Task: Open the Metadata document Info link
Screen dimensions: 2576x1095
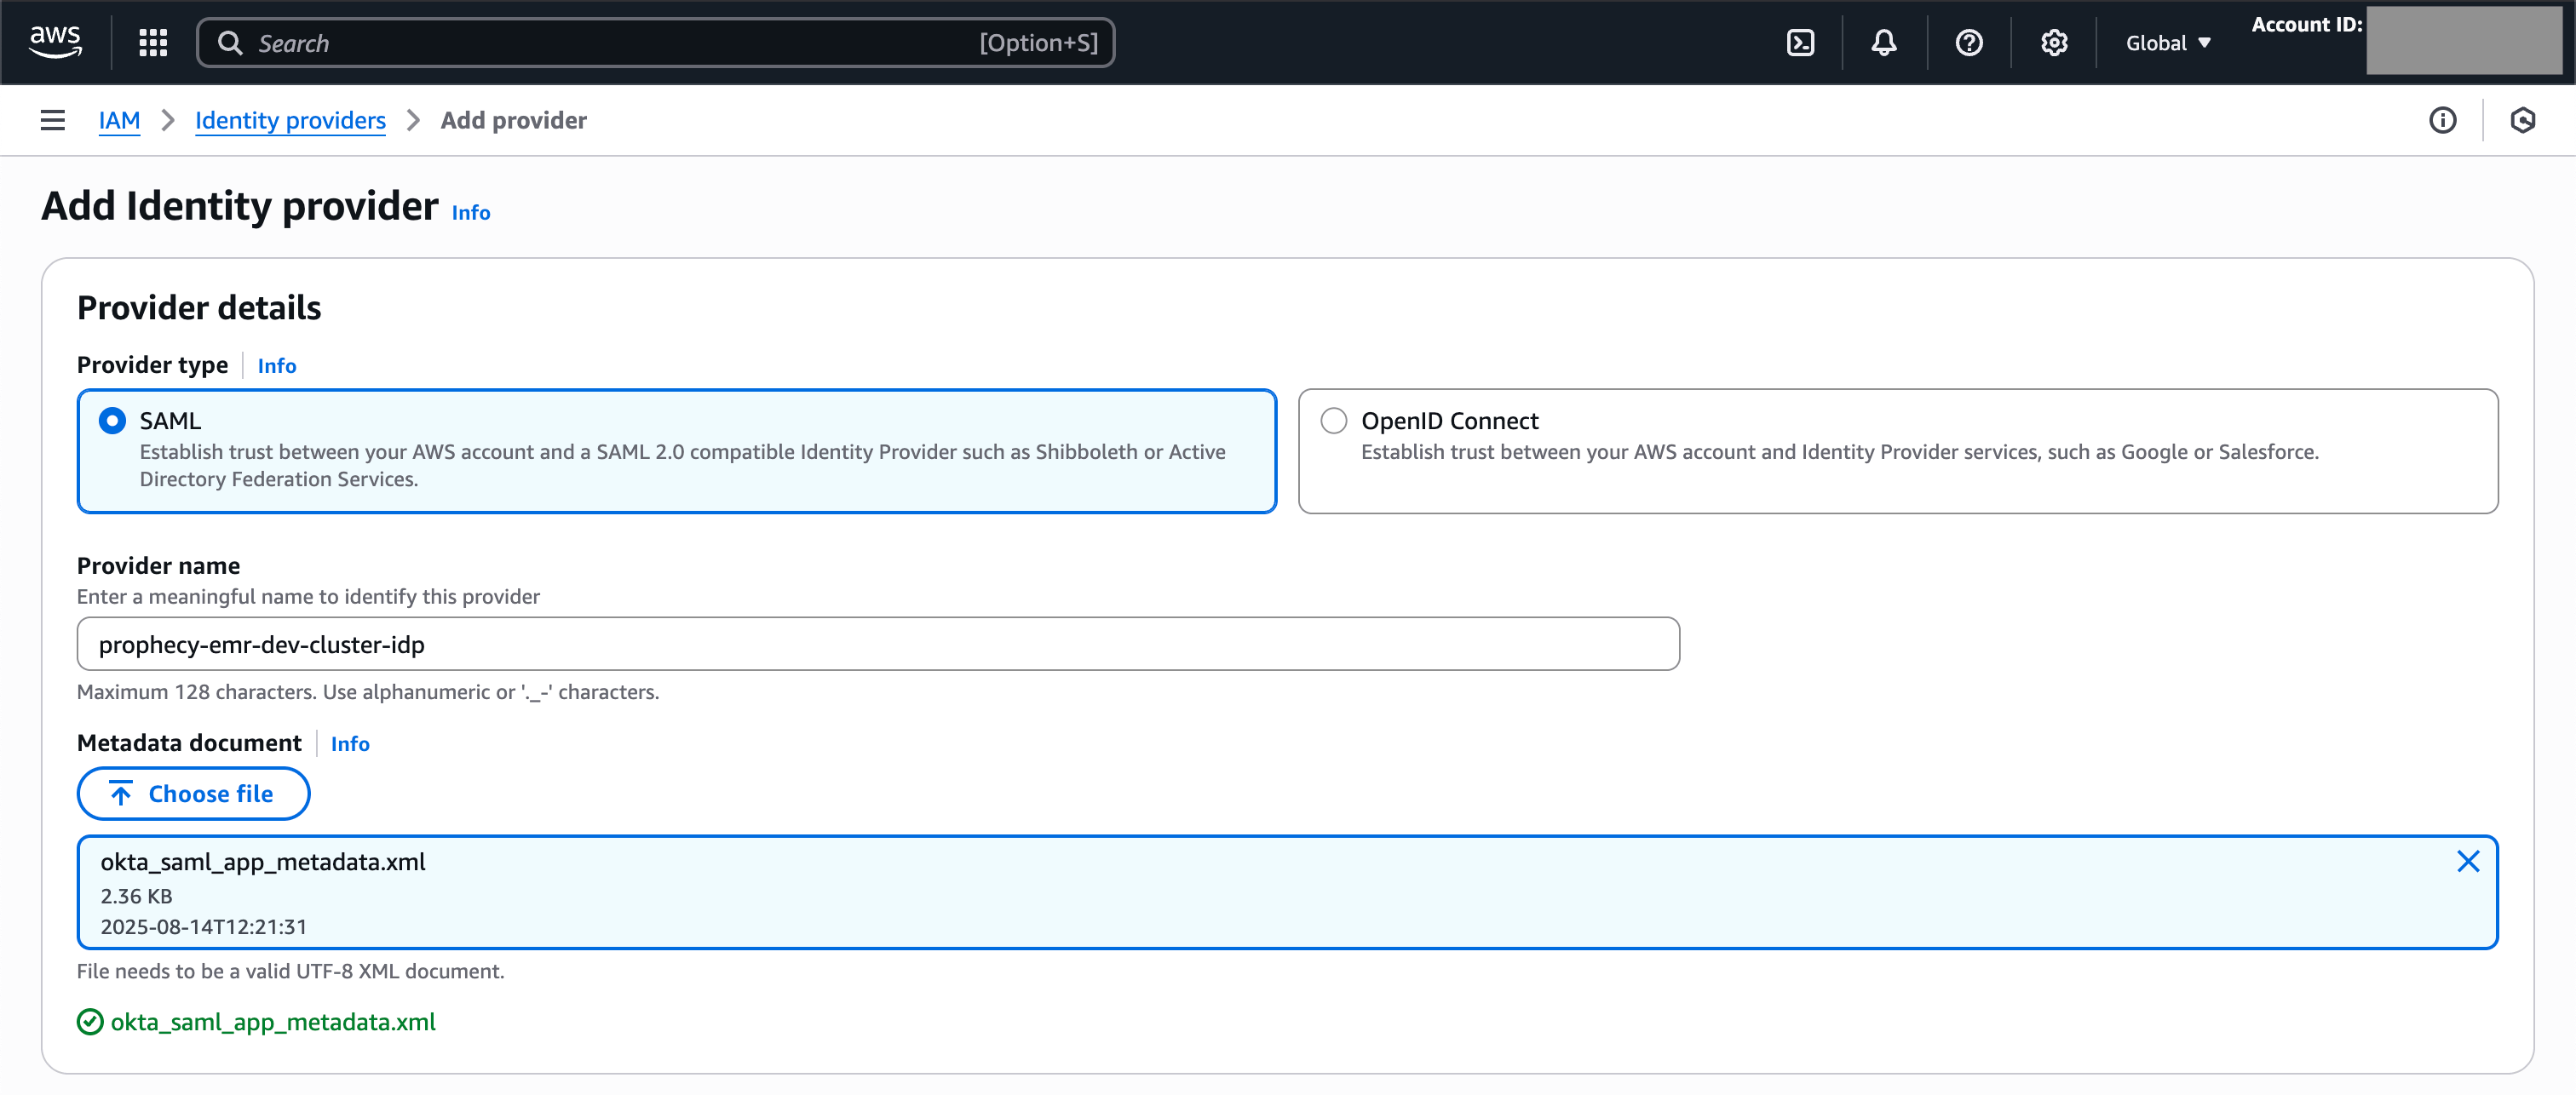Action: click(x=349, y=743)
